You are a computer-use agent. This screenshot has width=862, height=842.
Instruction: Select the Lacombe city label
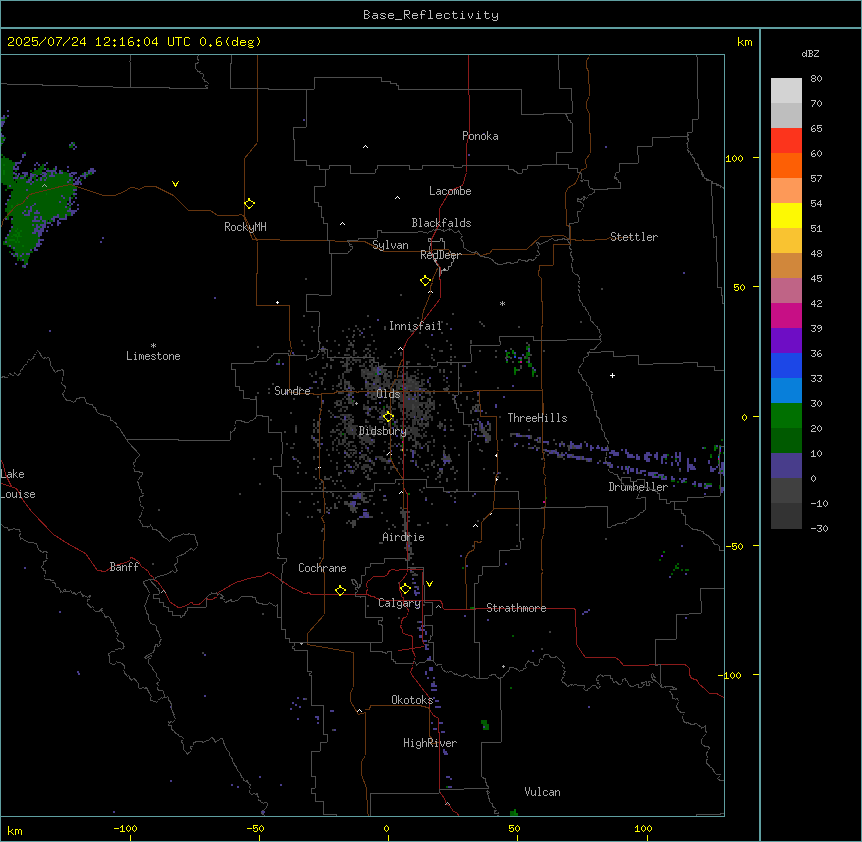[450, 191]
